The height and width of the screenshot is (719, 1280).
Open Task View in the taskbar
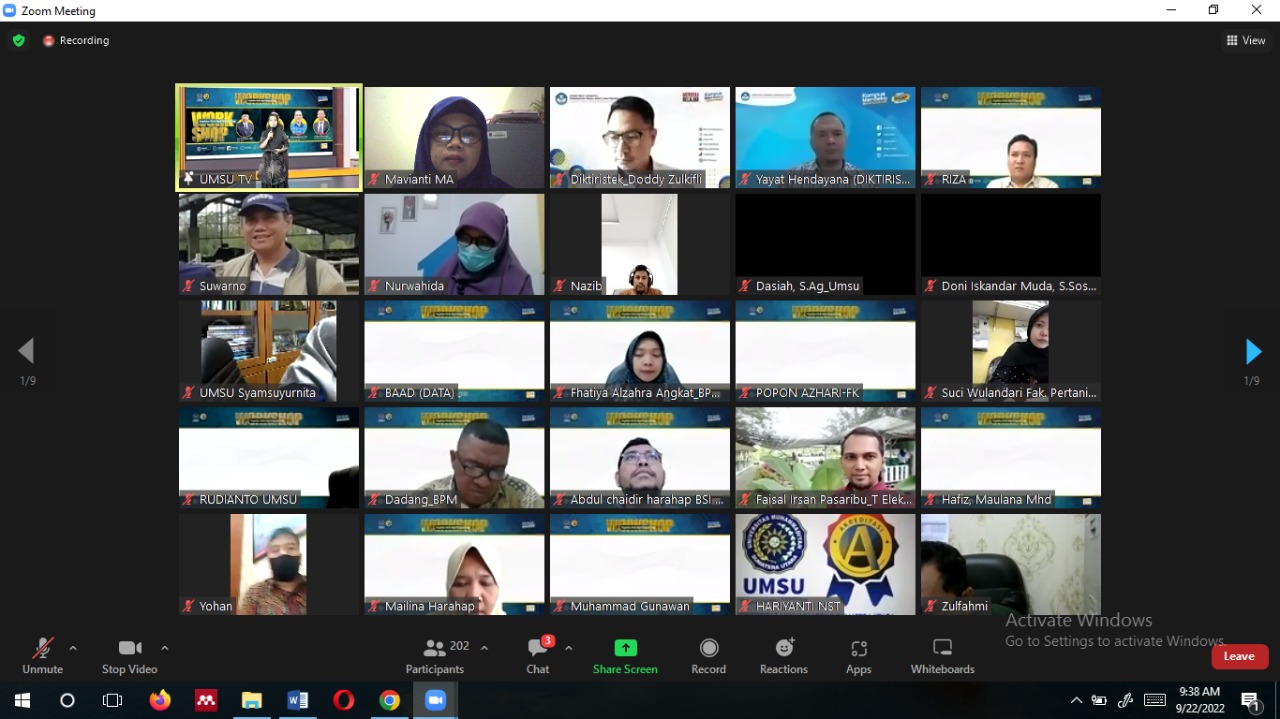[112, 700]
